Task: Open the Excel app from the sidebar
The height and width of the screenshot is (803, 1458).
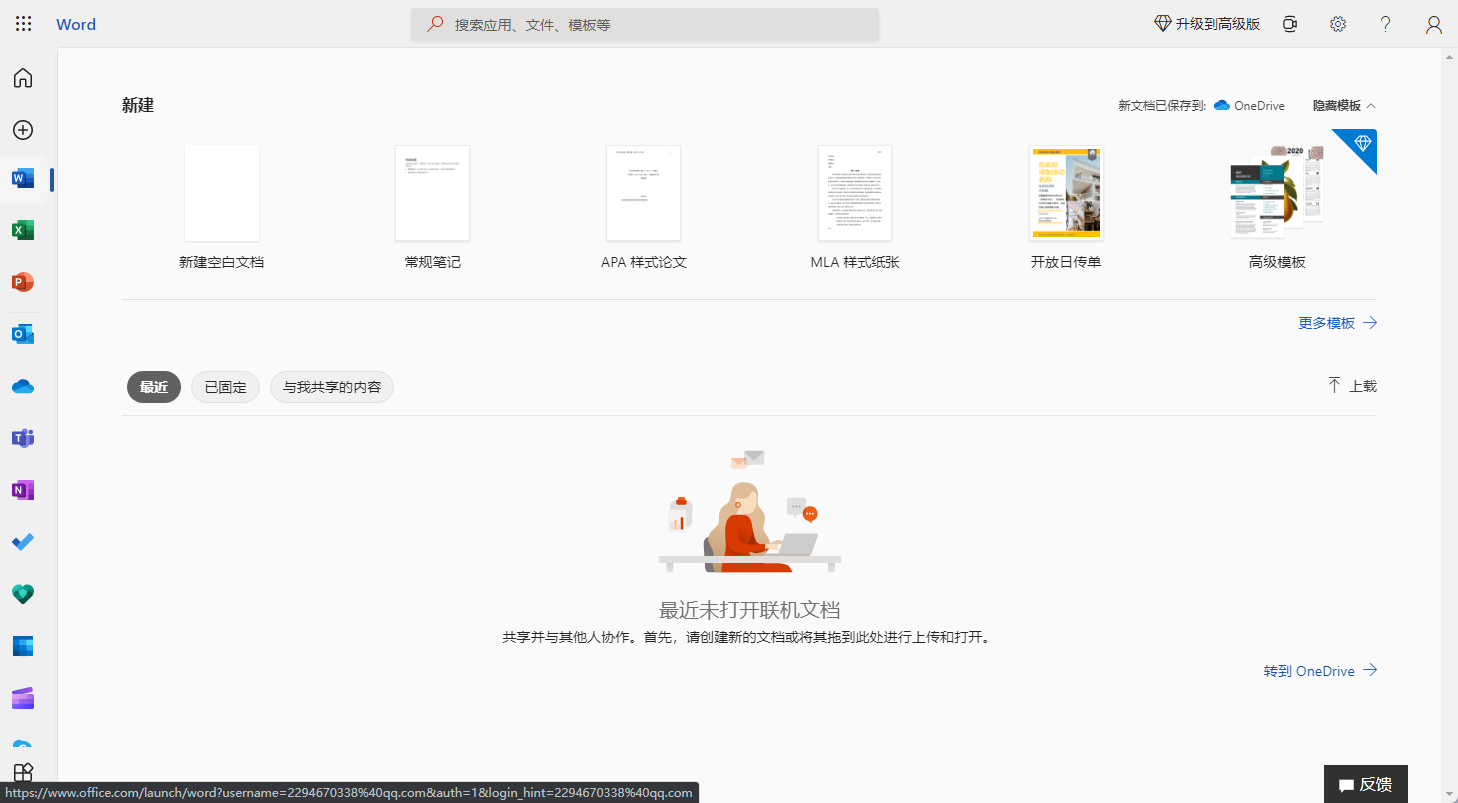Action: (22, 229)
